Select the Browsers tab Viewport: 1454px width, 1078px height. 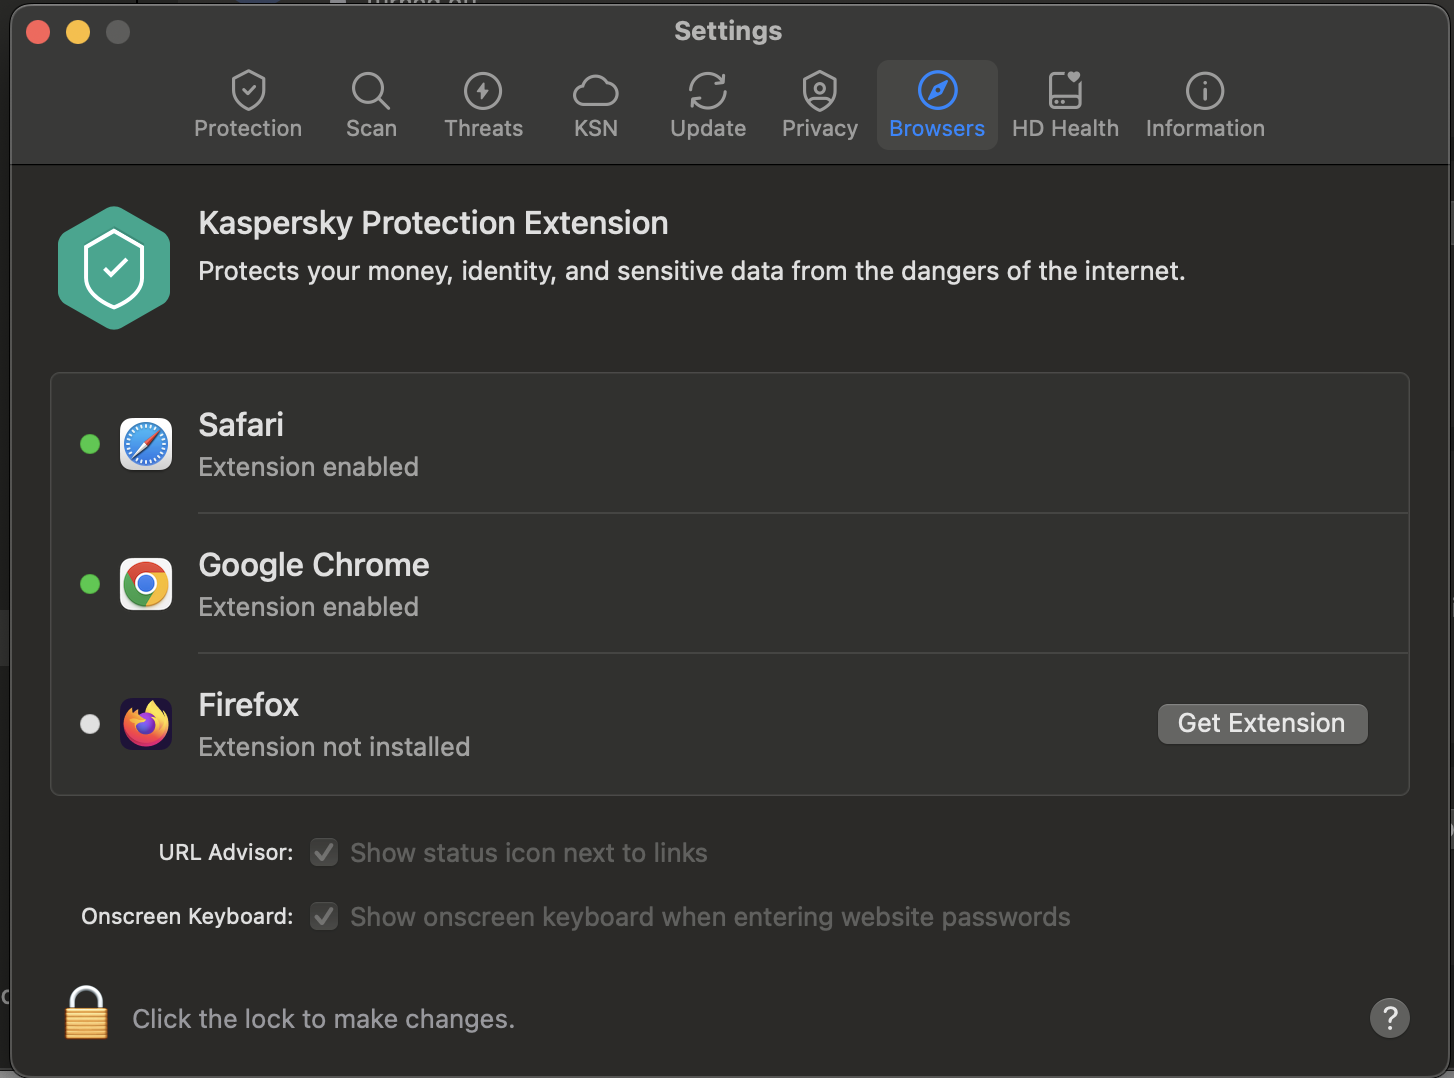937,105
